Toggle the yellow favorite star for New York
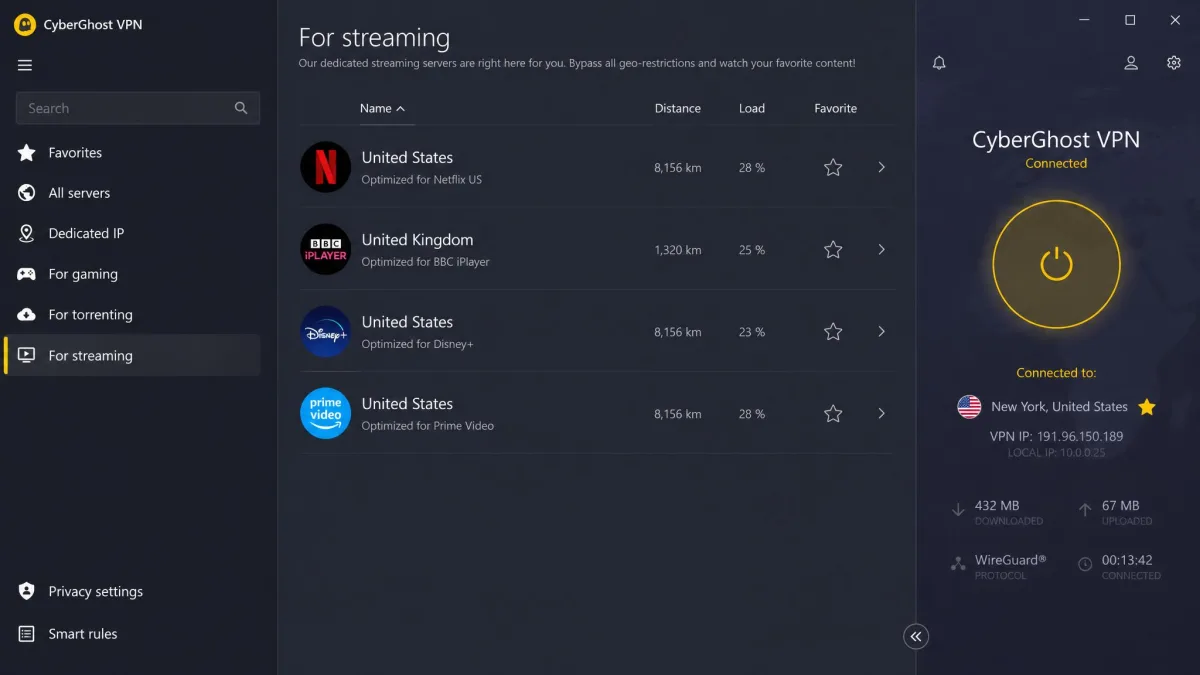1200x675 pixels. click(x=1147, y=407)
